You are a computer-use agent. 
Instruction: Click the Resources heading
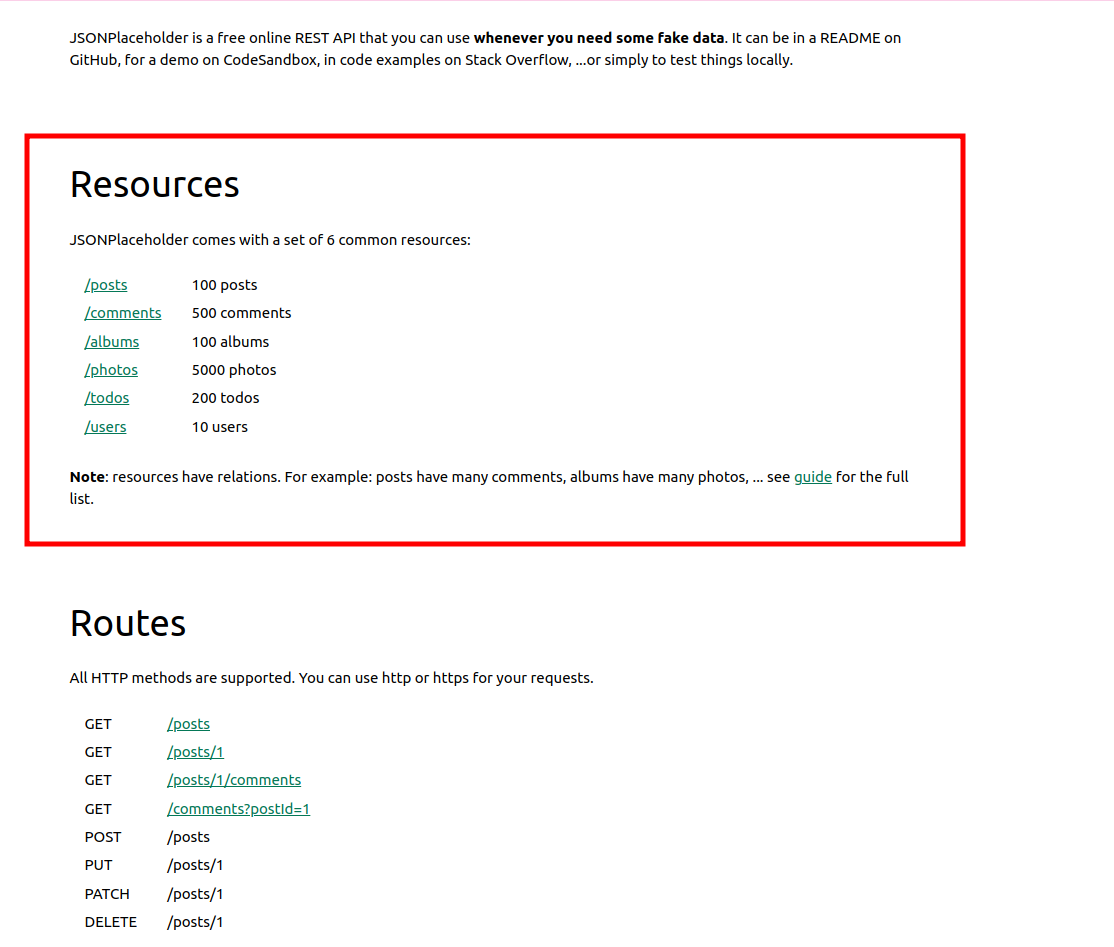point(154,185)
